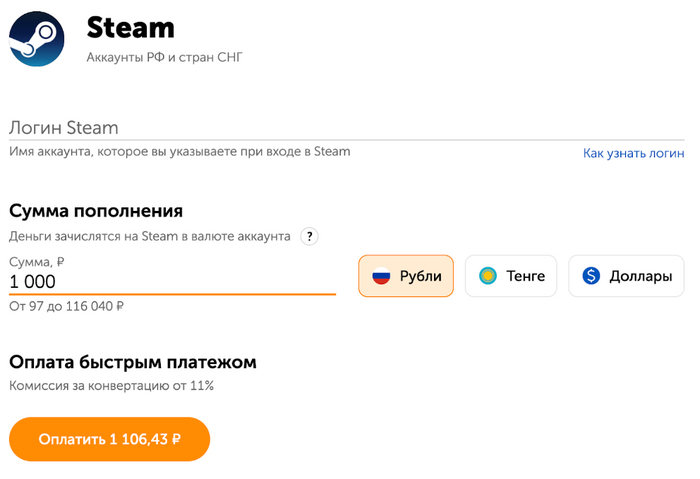Open the Как узнать логин link

pyautogui.click(x=634, y=153)
